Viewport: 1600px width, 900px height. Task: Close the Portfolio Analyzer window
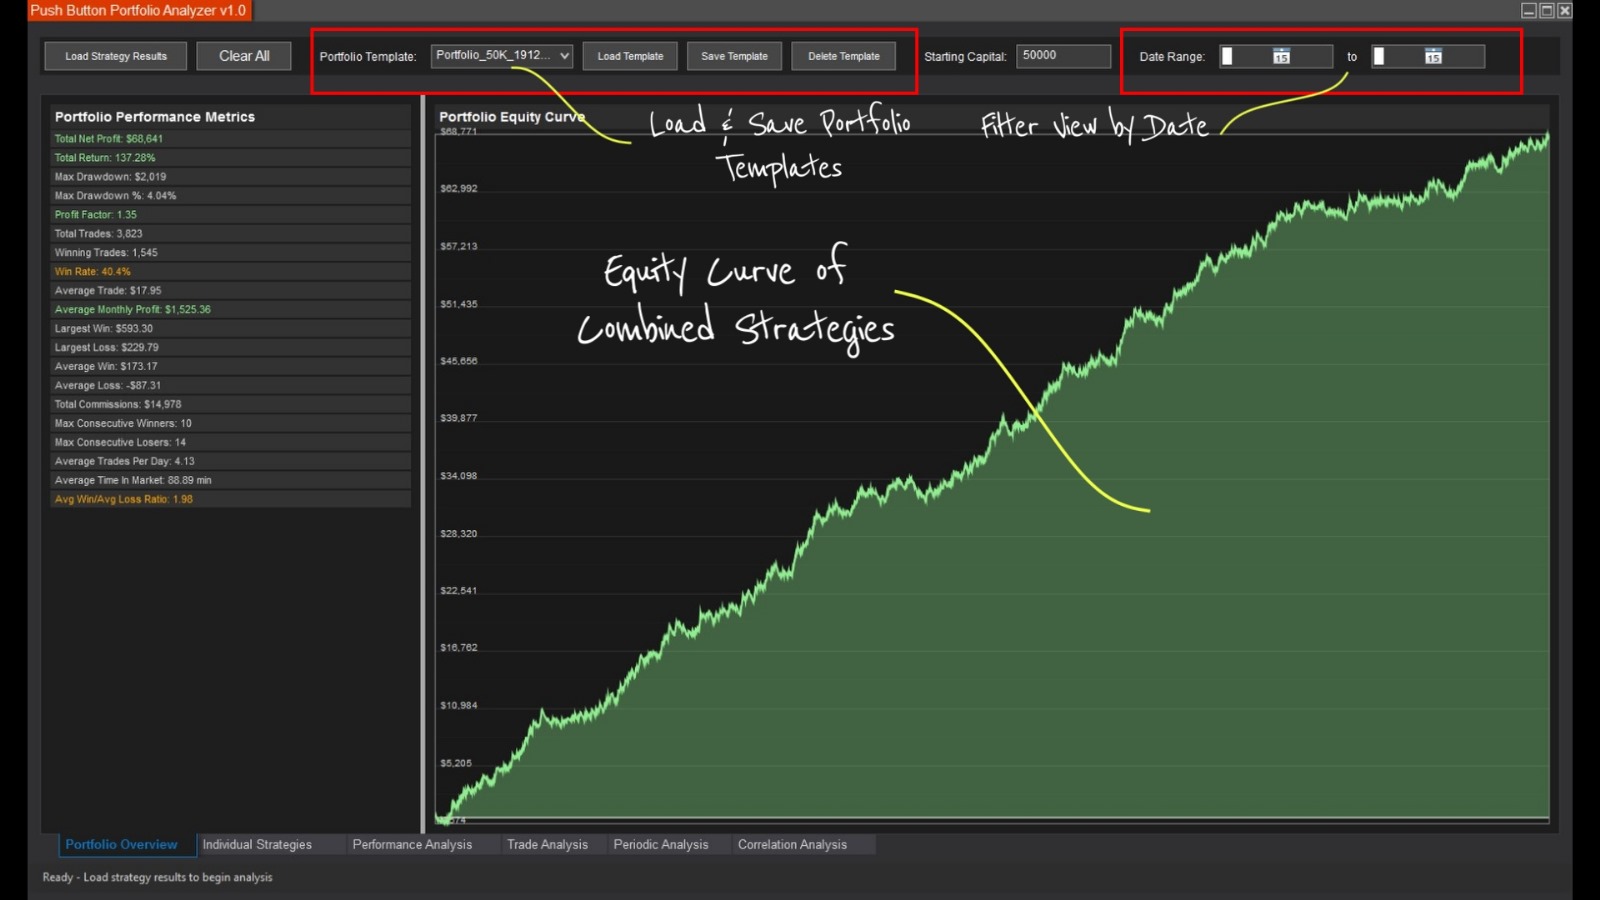(x=1565, y=11)
